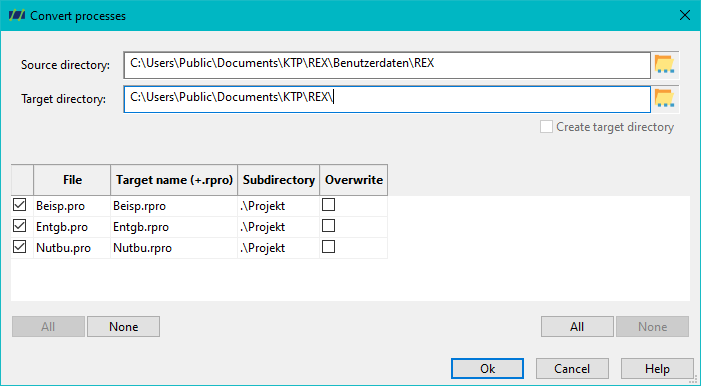Click the File column header

click(72, 180)
